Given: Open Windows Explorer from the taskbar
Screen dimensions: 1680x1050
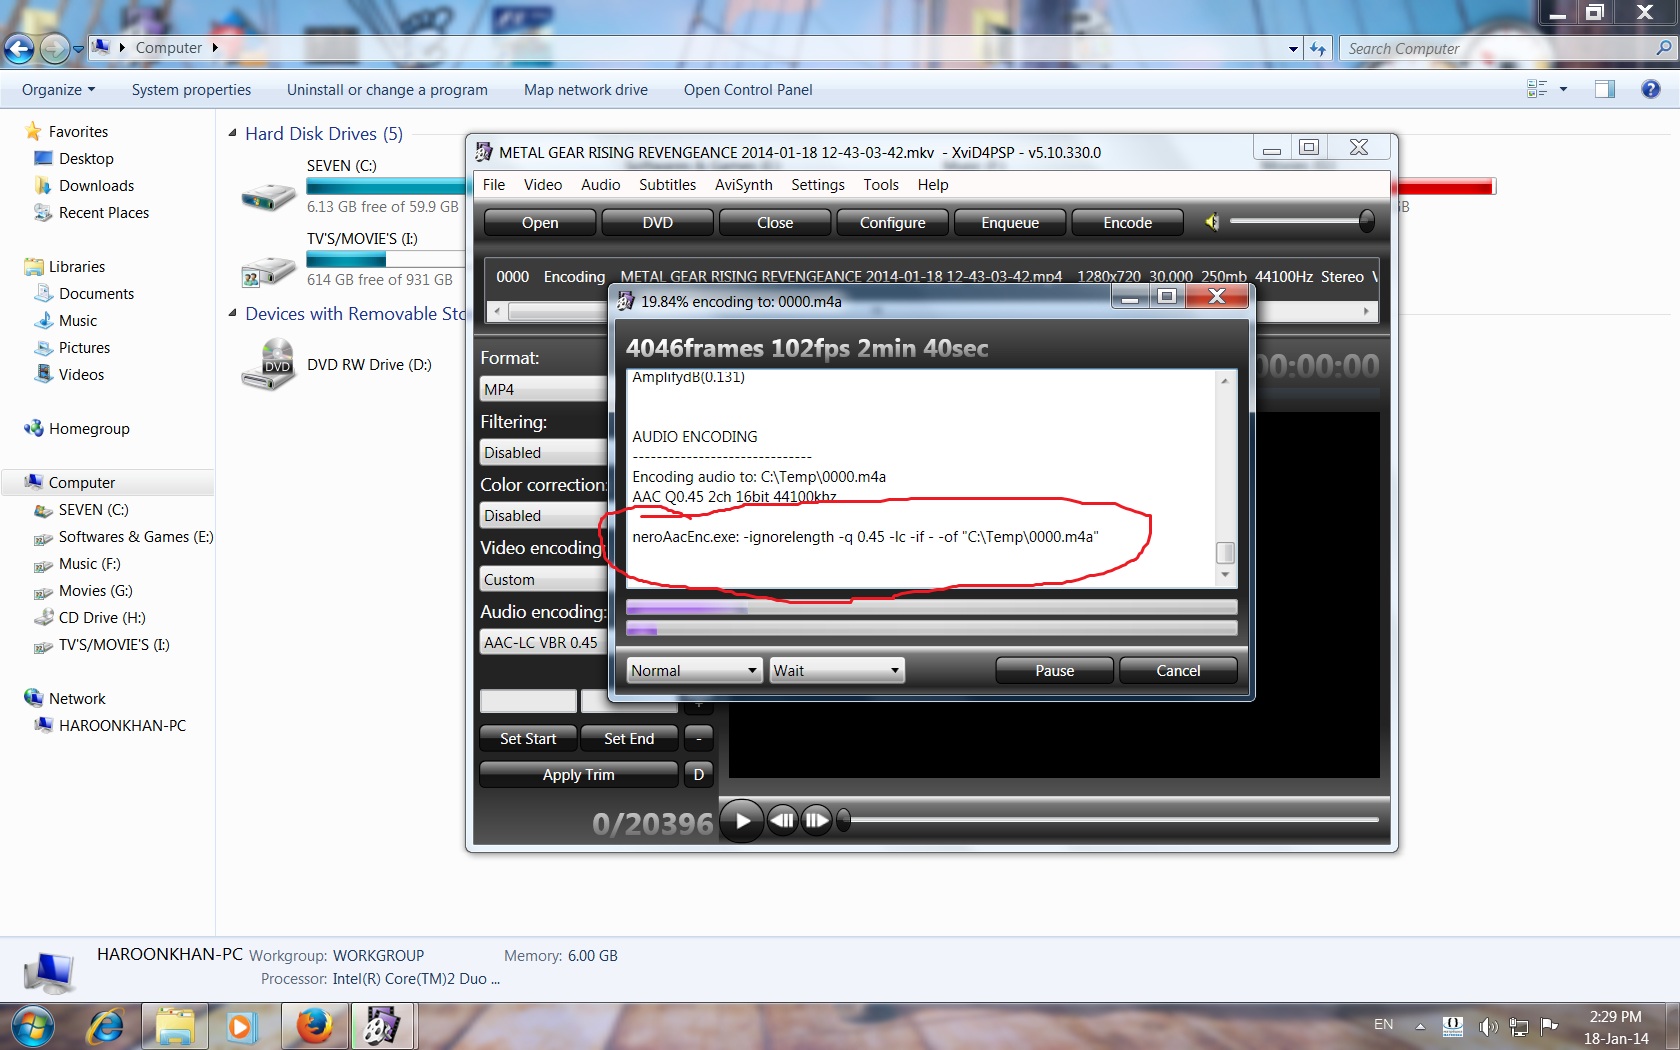Looking at the screenshot, I should pyautogui.click(x=174, y=1026).
